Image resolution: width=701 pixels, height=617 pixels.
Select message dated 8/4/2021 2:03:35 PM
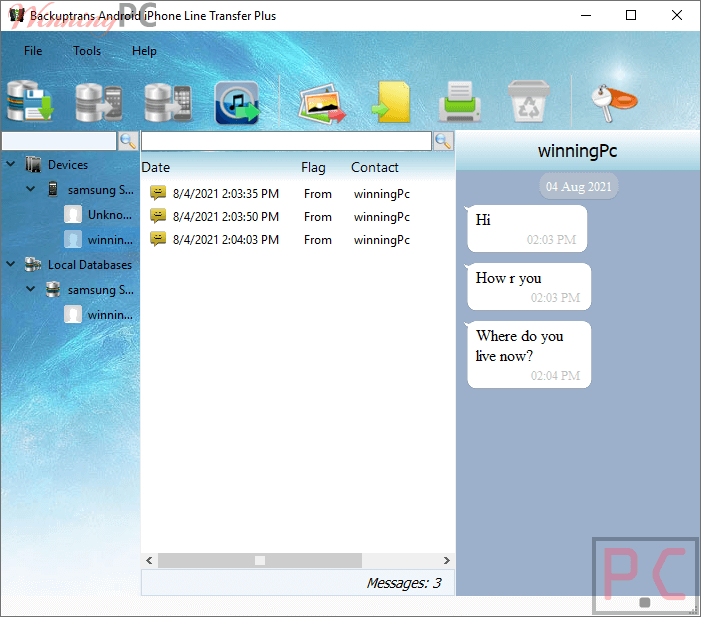coord(226,194)
